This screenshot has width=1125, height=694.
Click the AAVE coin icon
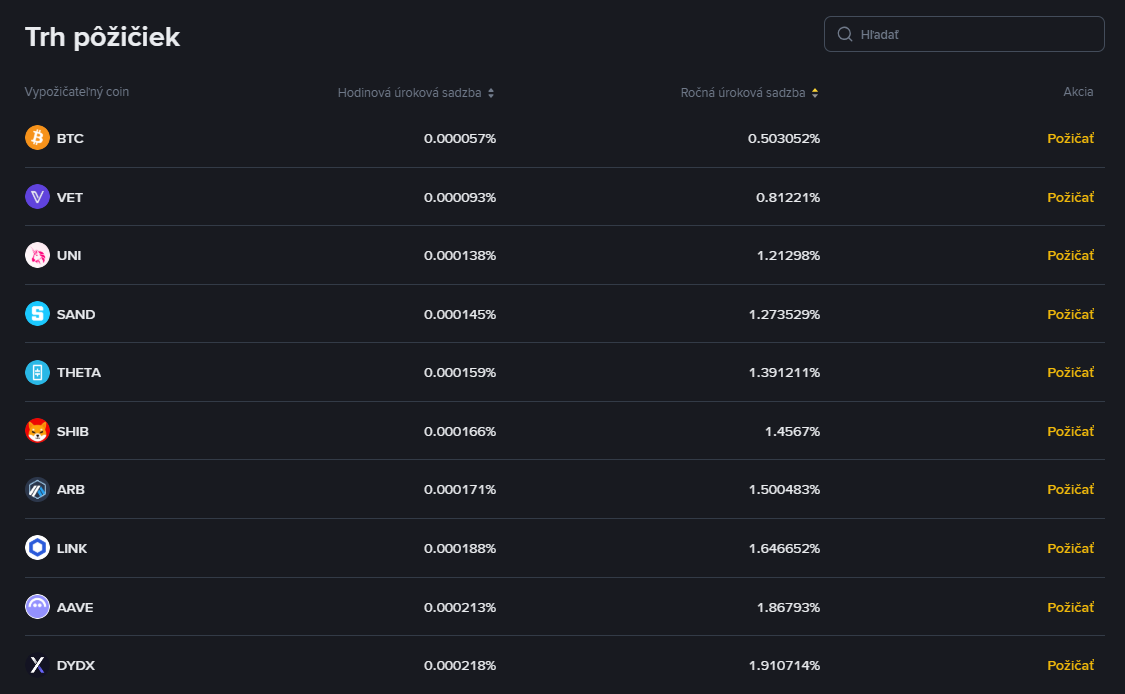[37, 607]
